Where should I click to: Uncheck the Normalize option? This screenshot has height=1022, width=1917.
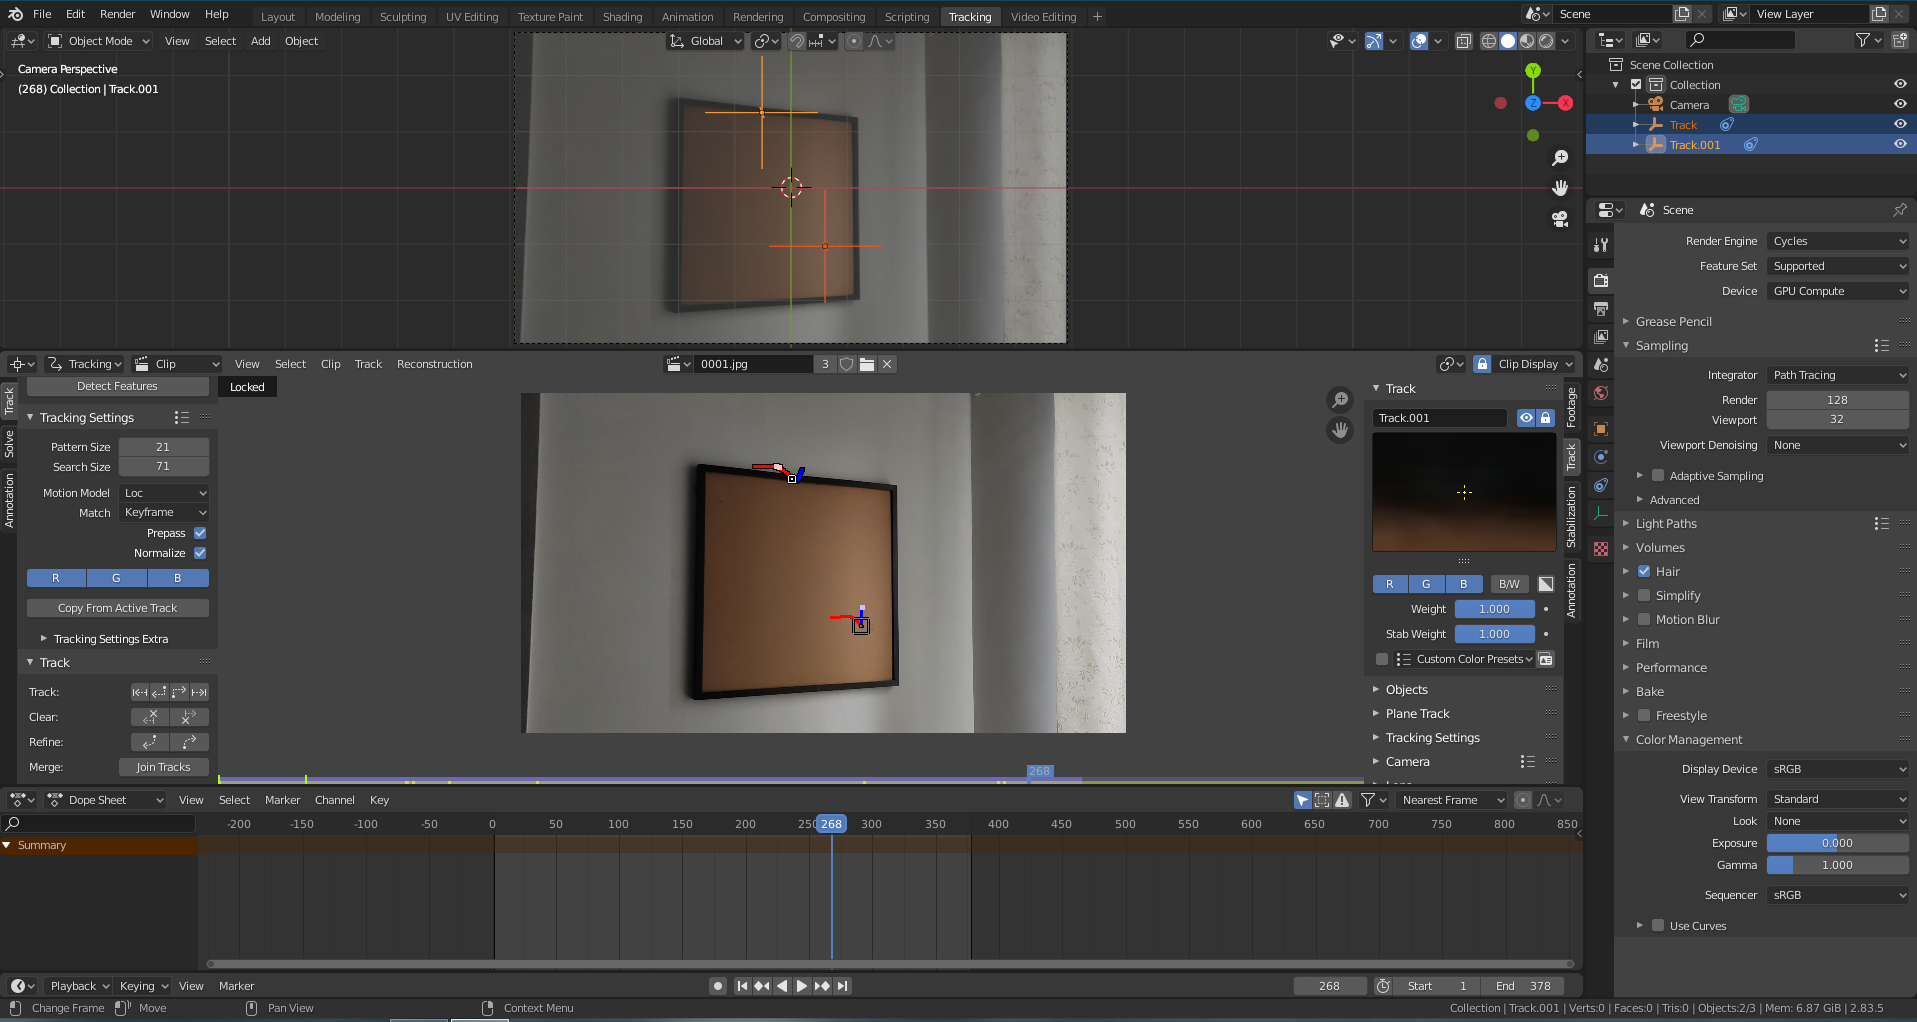[x=200, y=553]
